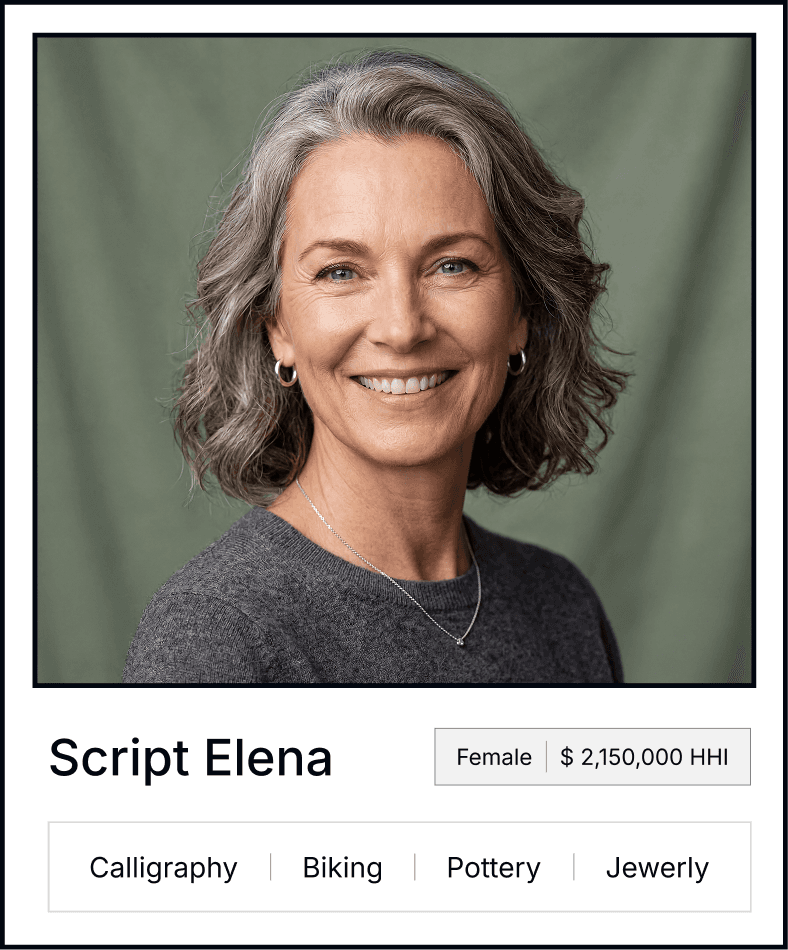Select the Calligraphy interest tag

click(x=163, y=868)
